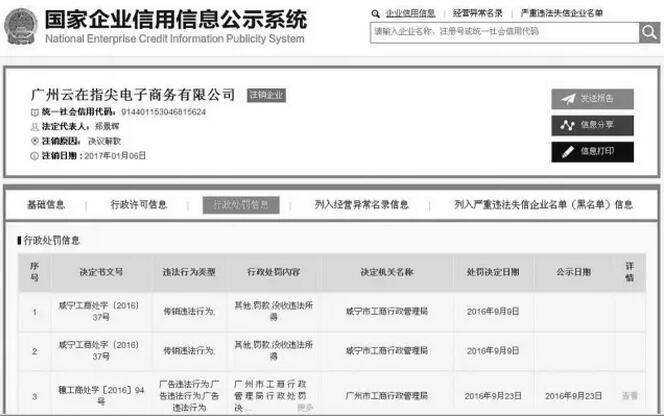The height and width of the screenshot is (418, 664).
Task: Click the 2016年9月9日 date in row 2
Action: (x=493, y=351)
